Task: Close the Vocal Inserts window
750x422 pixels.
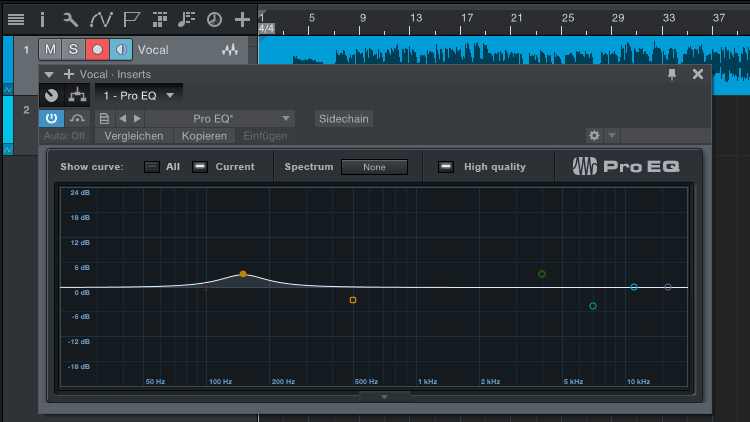Action: 698,74
